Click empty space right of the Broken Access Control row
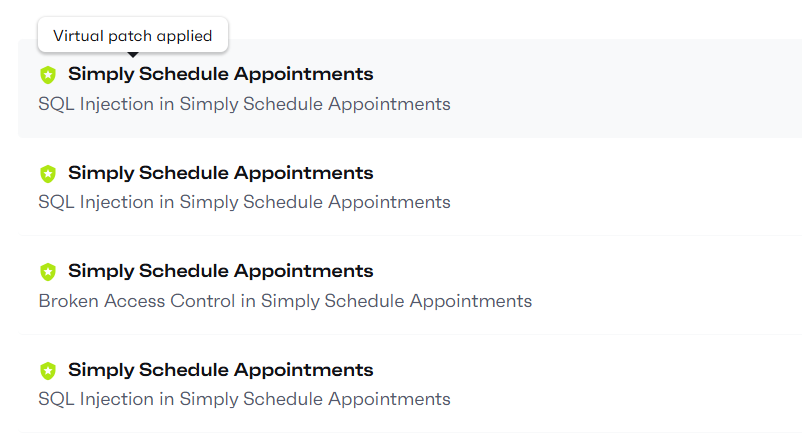Image resolution: width=802 pixels, height=439 pixels. pos(680,285)
